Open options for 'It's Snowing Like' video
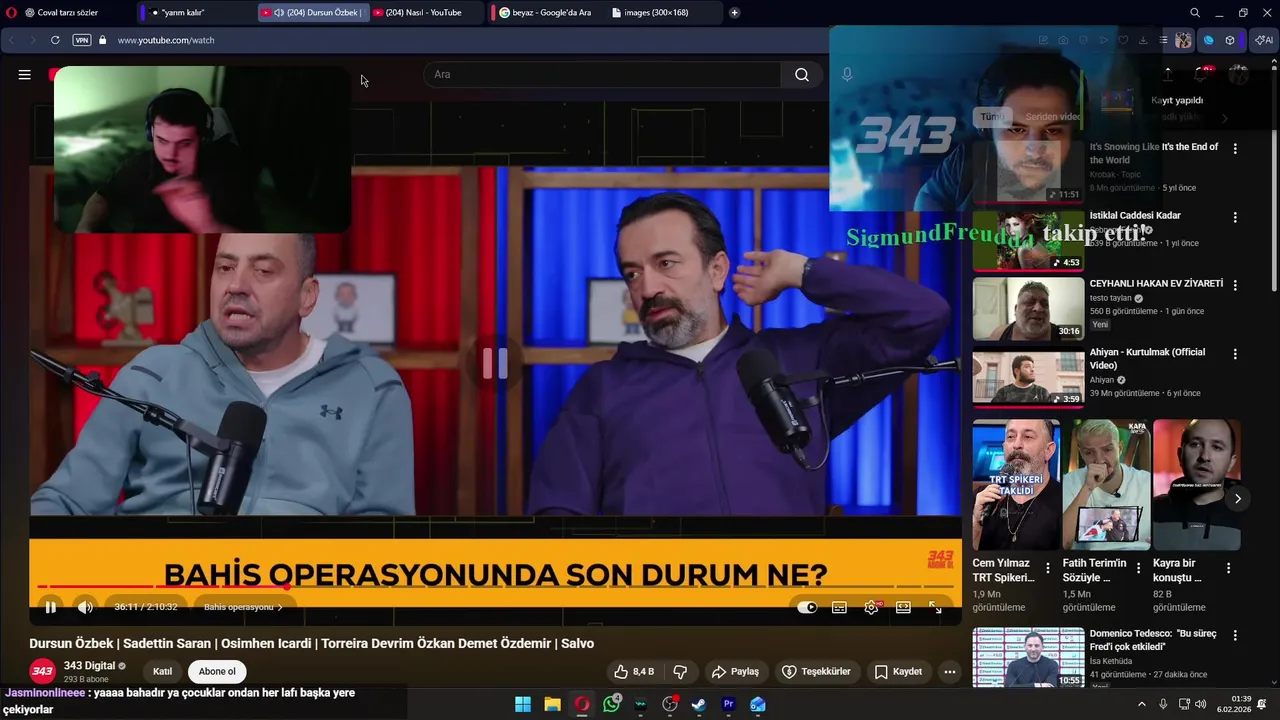This screenshot has height=720, width=1280. tap(1235, 148)
